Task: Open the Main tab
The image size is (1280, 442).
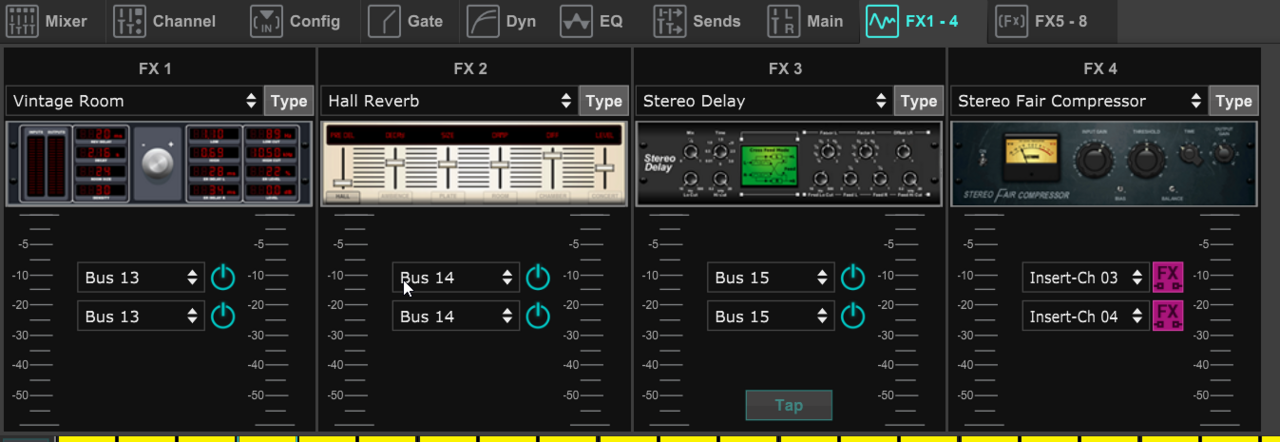Action: pos(806,21)
